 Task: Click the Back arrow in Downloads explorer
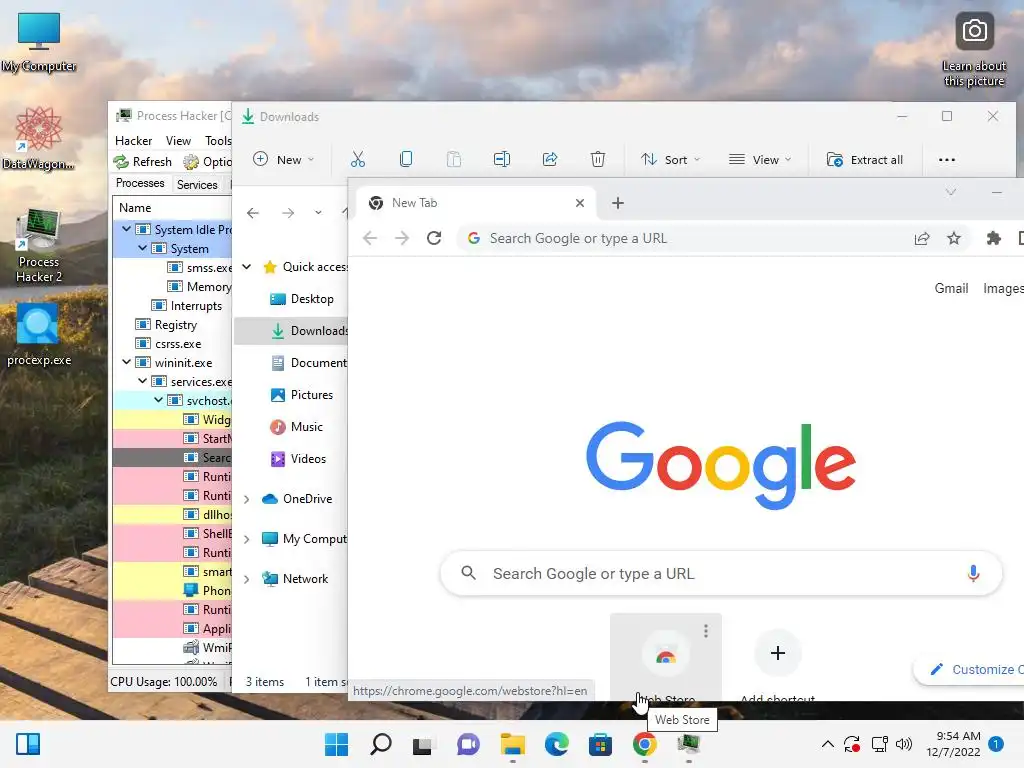click(253, 213)
